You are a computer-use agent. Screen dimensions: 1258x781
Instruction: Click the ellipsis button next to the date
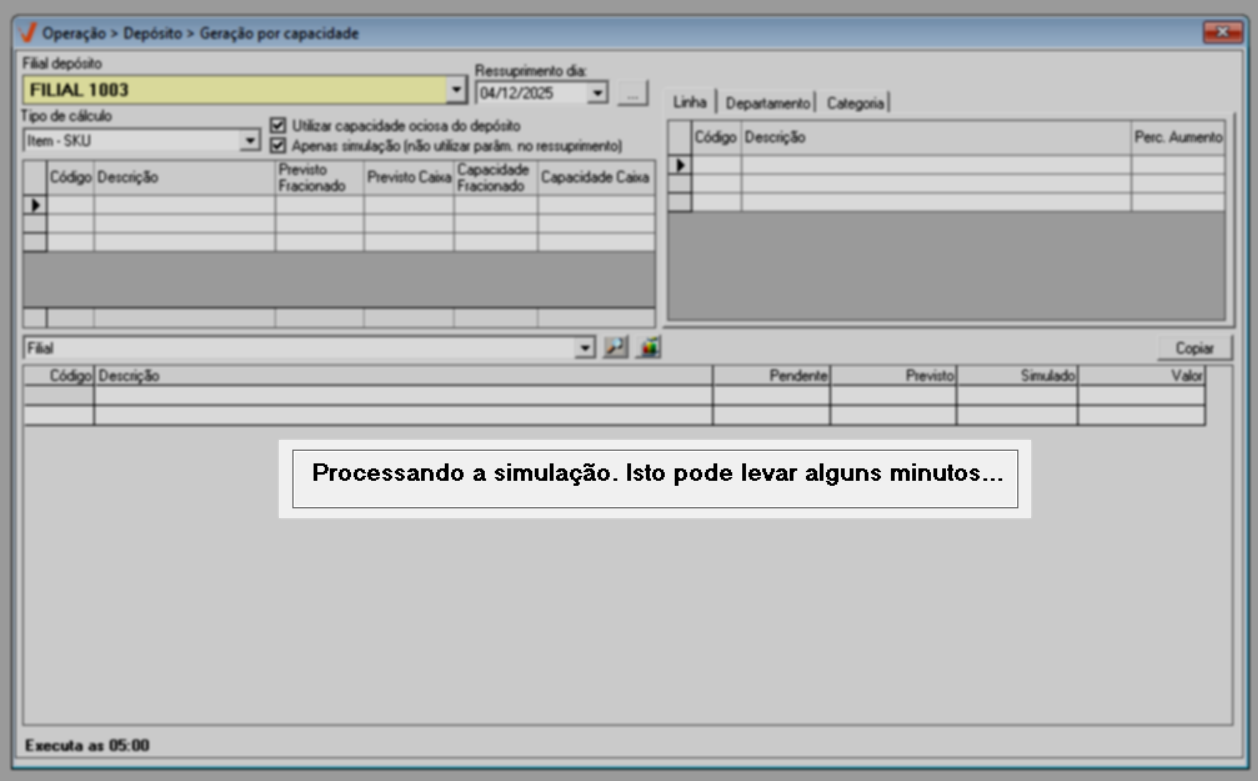[x=632, y=93]
